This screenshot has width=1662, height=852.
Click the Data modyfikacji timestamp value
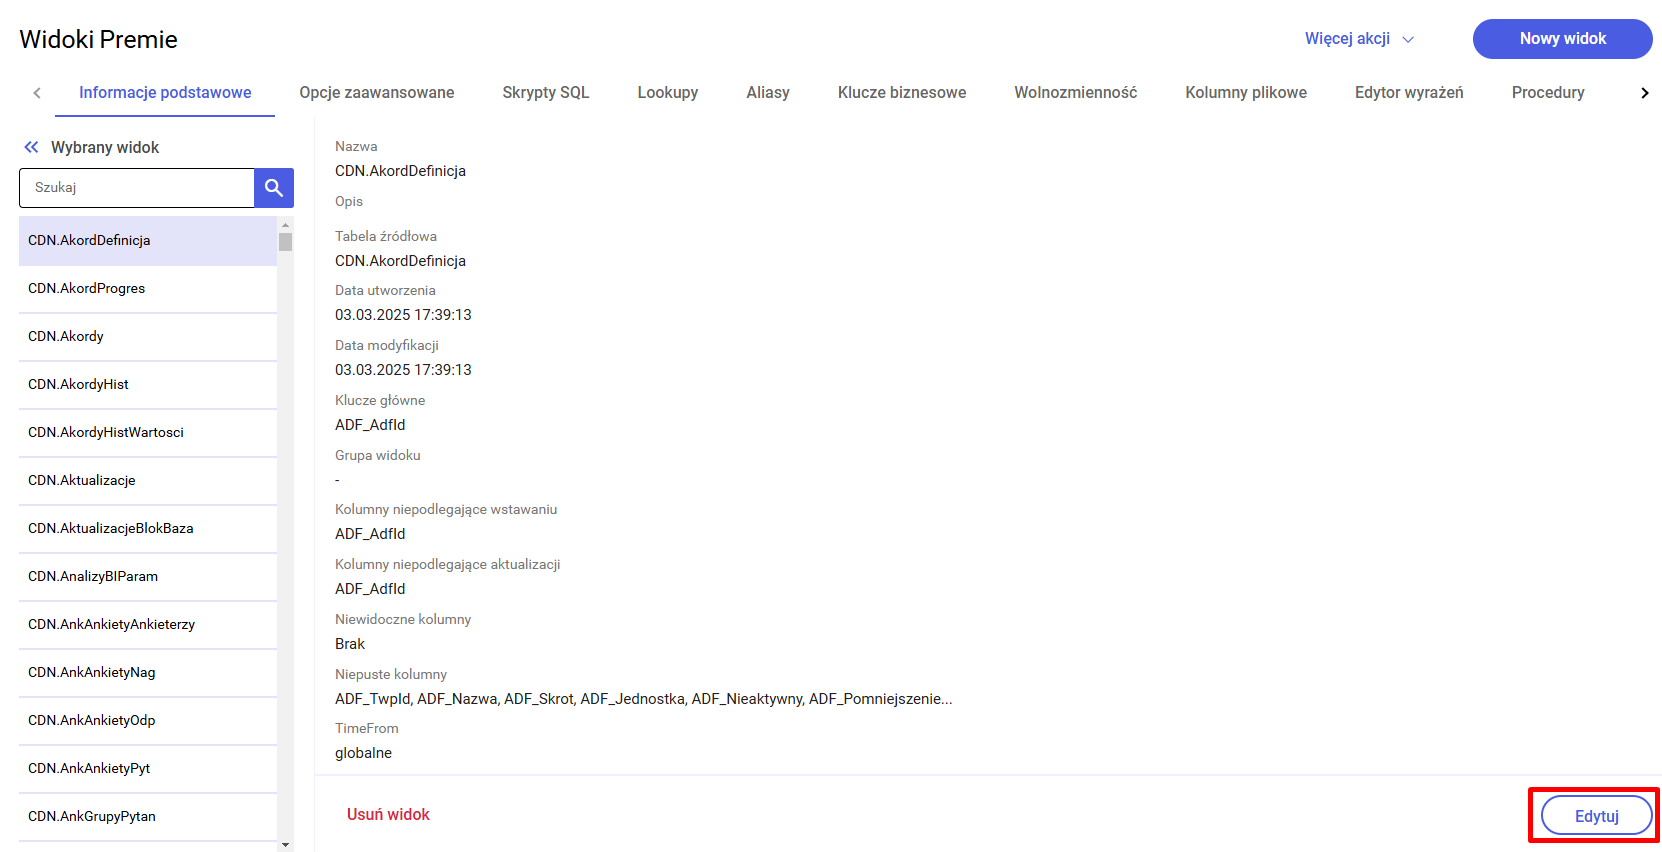pyautogui.click(x=403, y=370)
